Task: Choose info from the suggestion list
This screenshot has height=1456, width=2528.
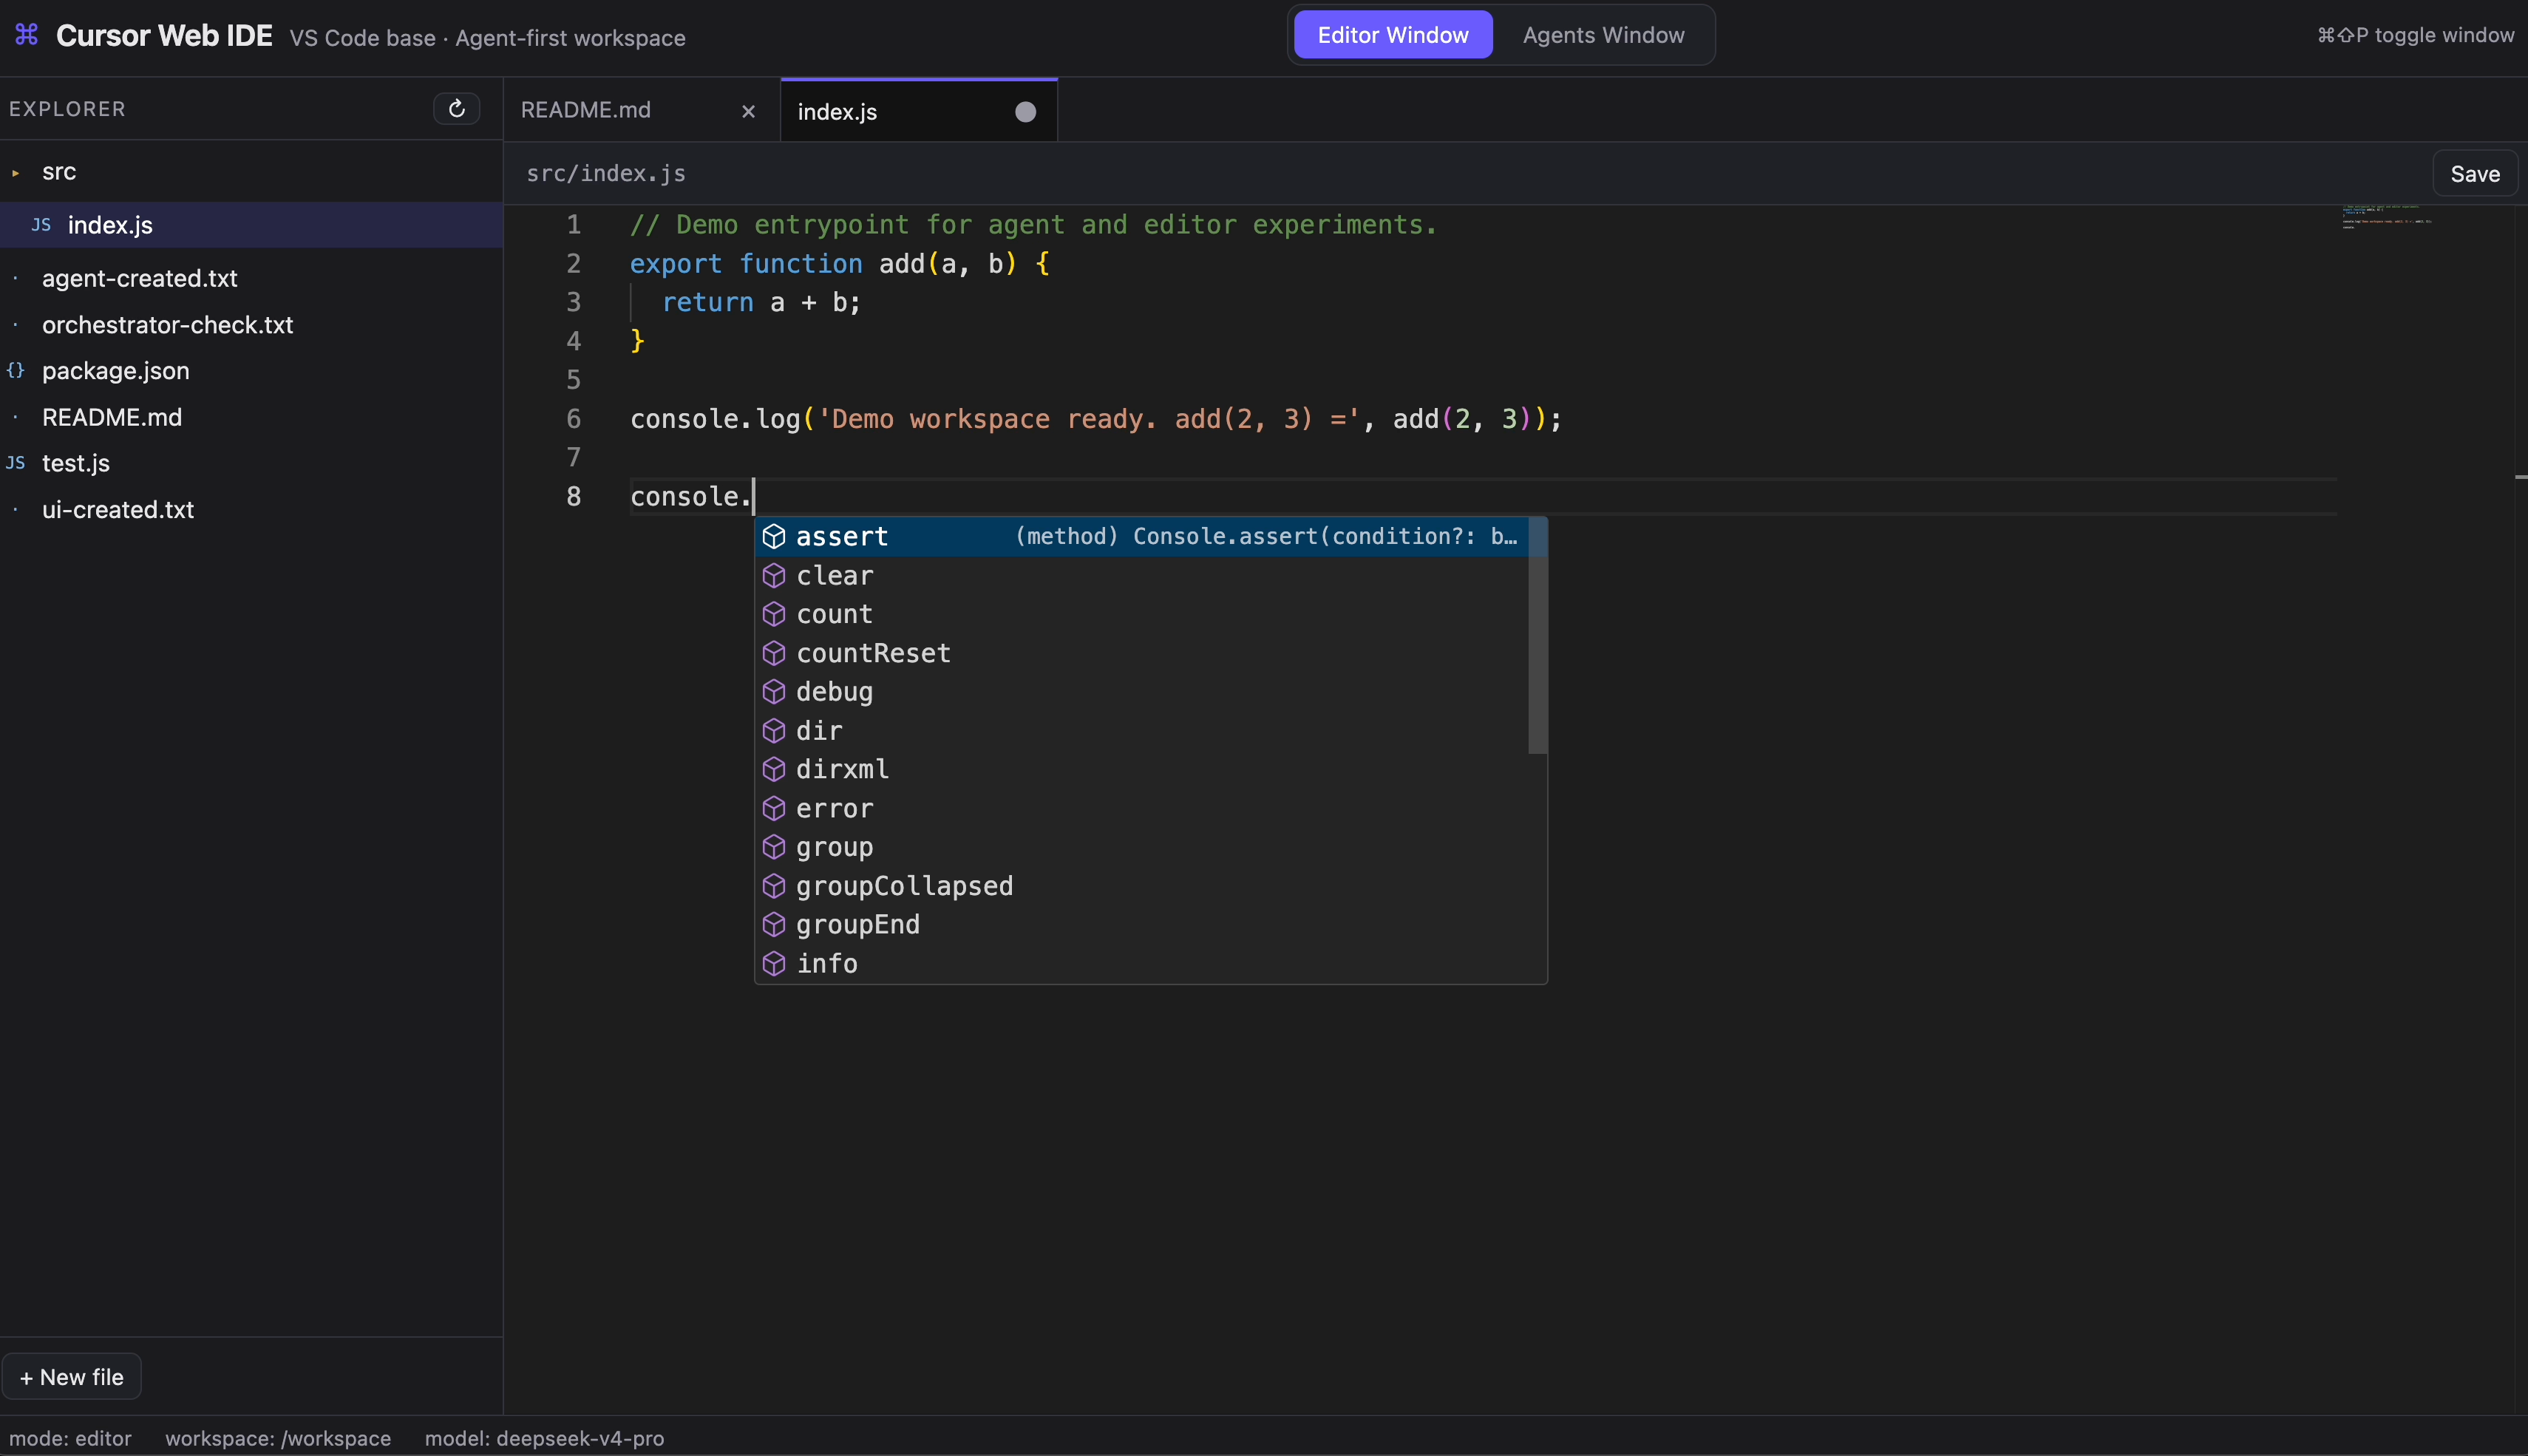Action: coord(1142,963)
